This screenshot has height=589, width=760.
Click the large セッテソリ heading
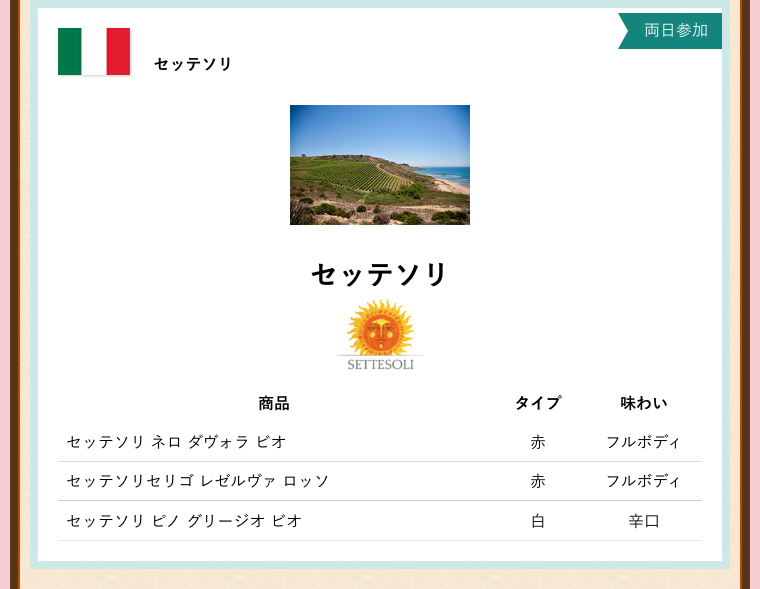380,275
